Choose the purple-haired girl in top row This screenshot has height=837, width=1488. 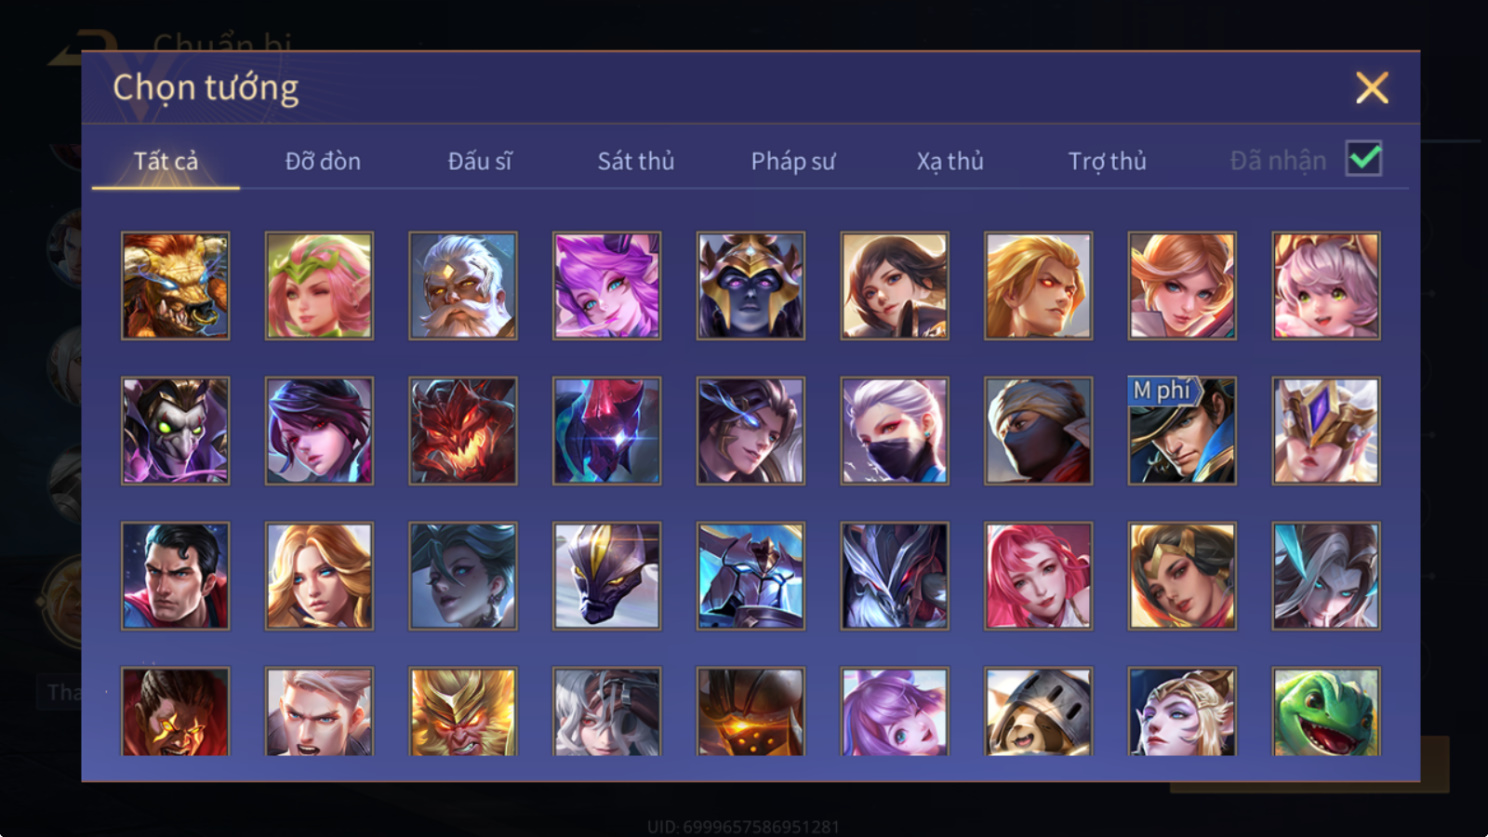(607, 286)
